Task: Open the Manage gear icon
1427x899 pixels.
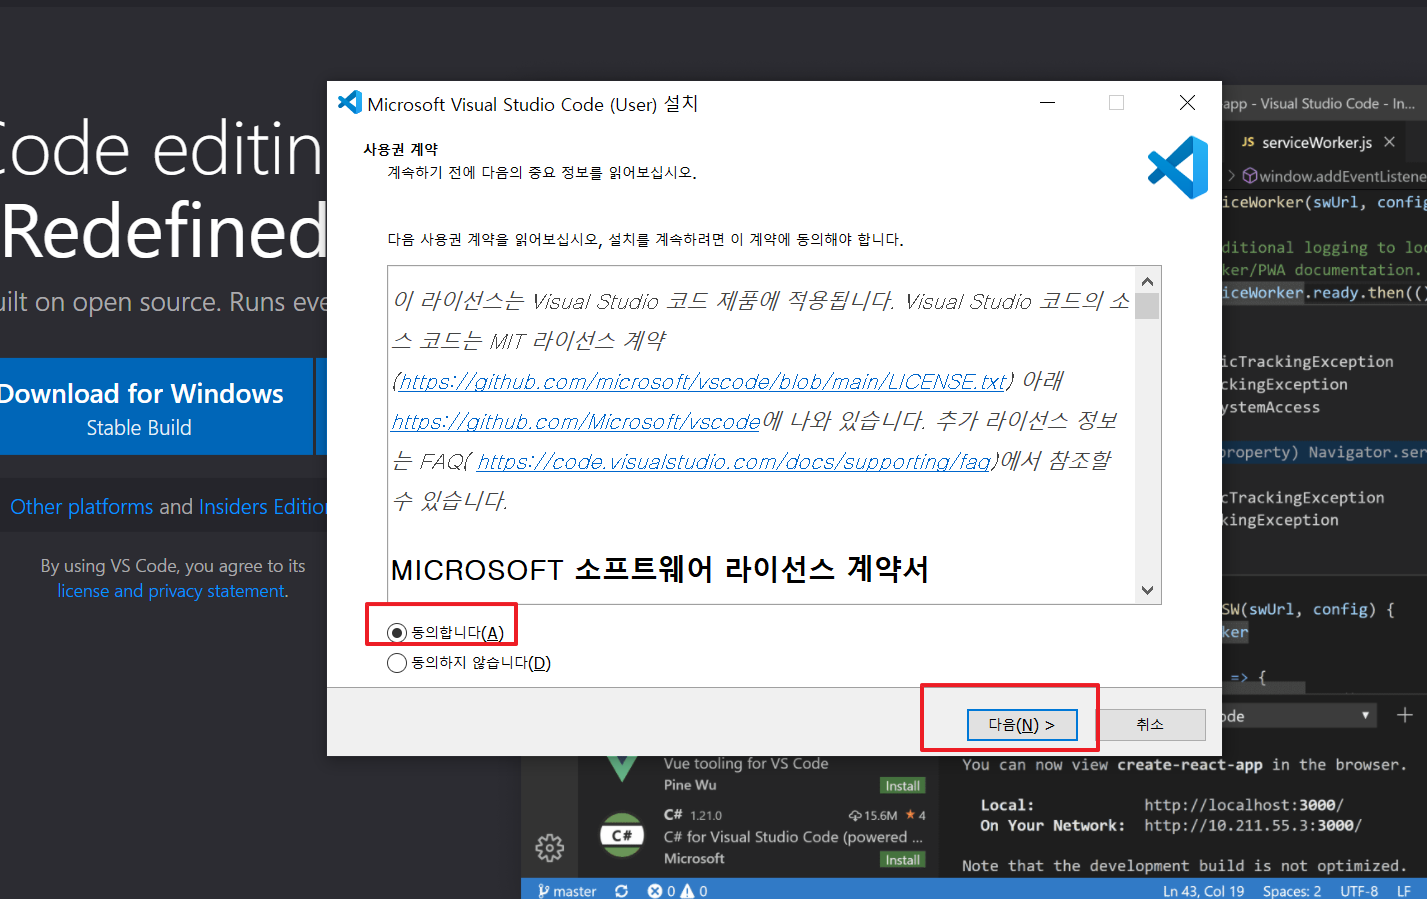Action: [x=549, y=848]
